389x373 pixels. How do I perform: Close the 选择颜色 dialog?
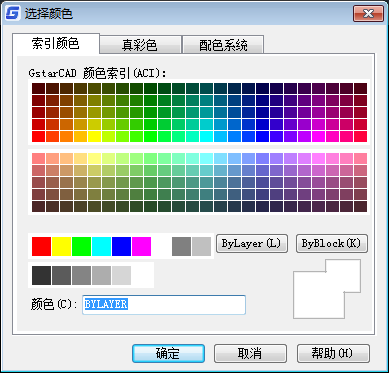pyautogui.click(x=368, y=14)
